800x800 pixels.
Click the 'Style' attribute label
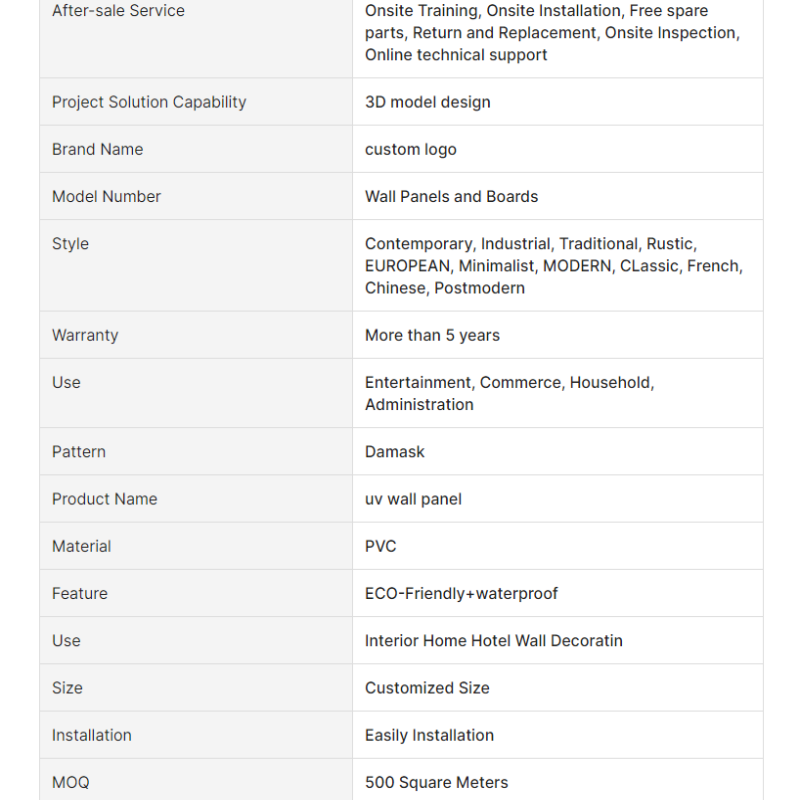(70, 244)
